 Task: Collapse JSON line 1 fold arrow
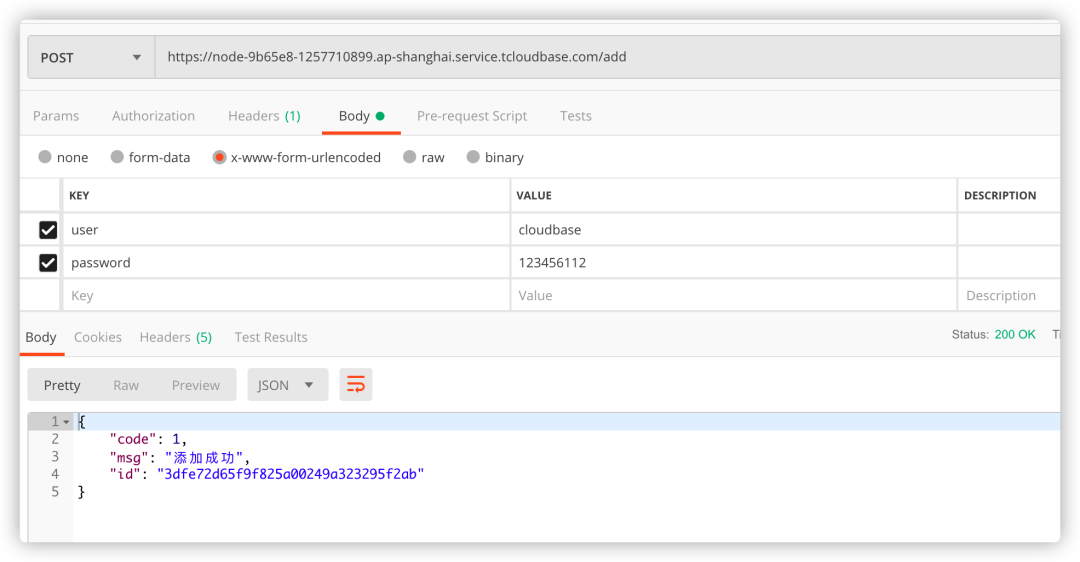coord(66,422)
